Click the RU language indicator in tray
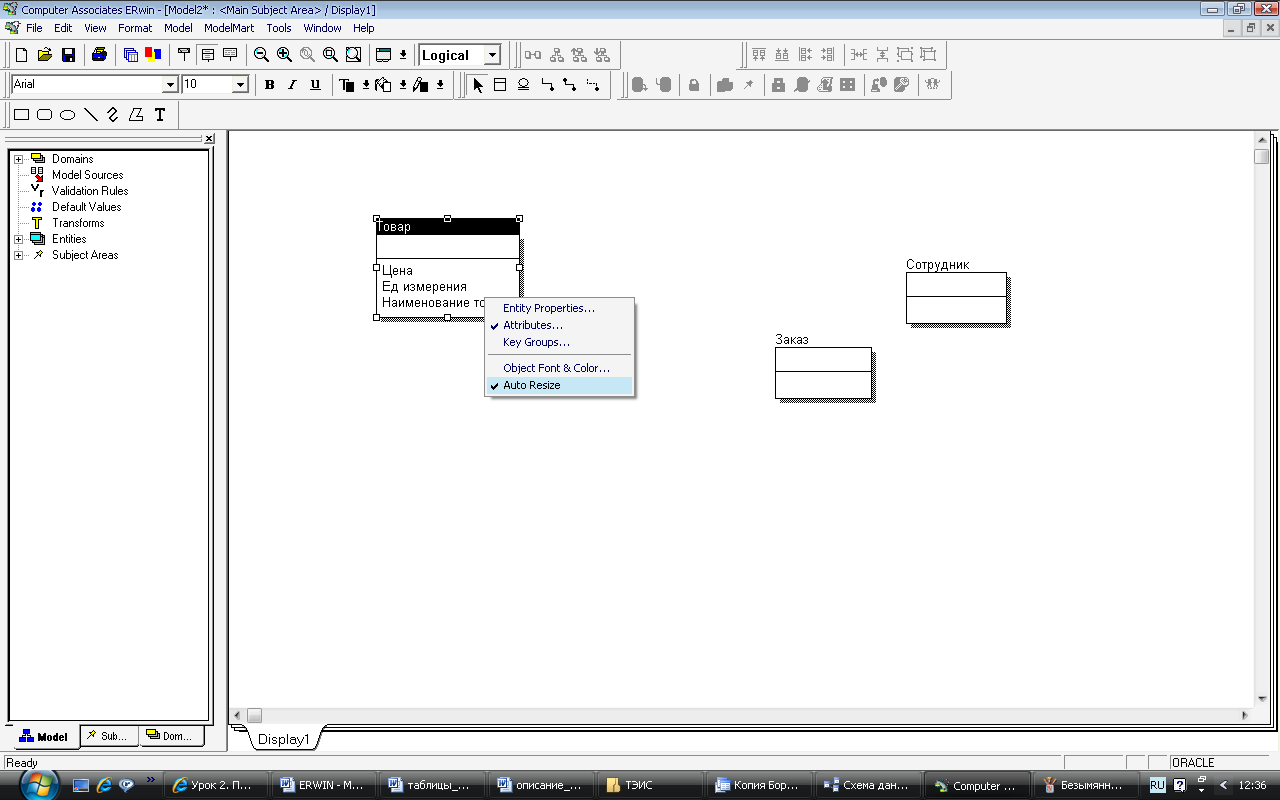The image size is (1280, 800). tap(1157, 786)
